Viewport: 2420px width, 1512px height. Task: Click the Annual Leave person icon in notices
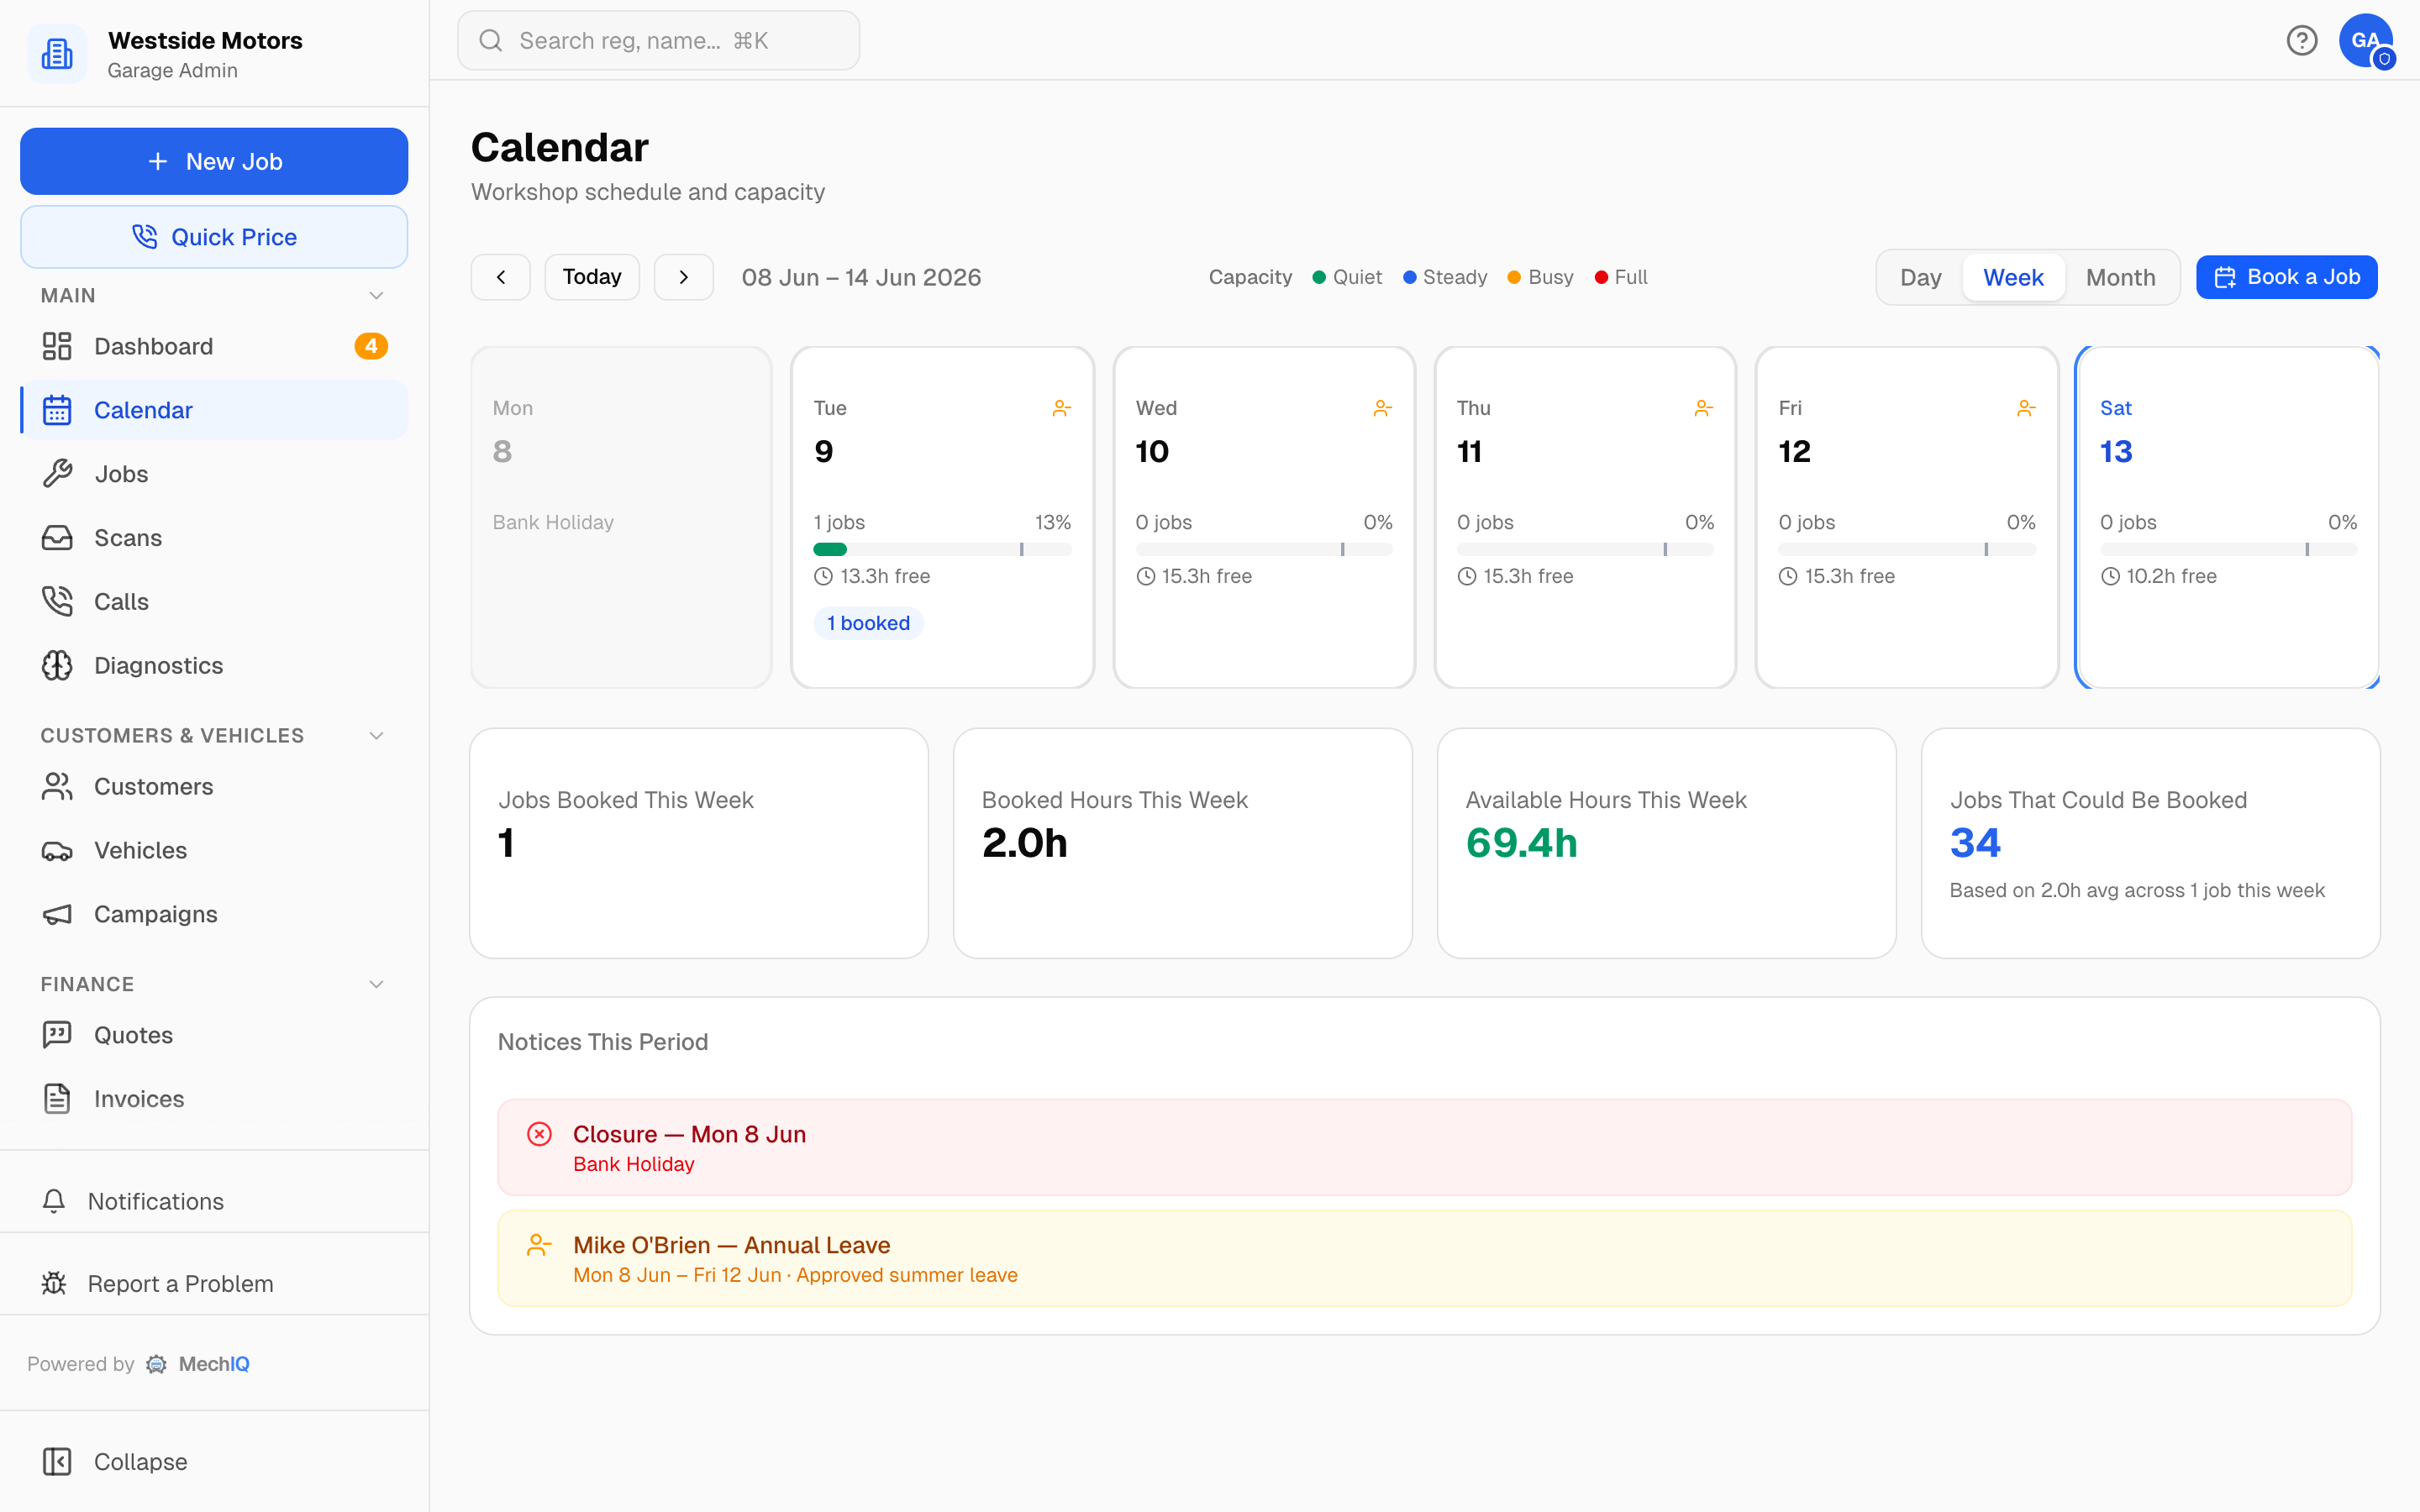[539, 1245]
